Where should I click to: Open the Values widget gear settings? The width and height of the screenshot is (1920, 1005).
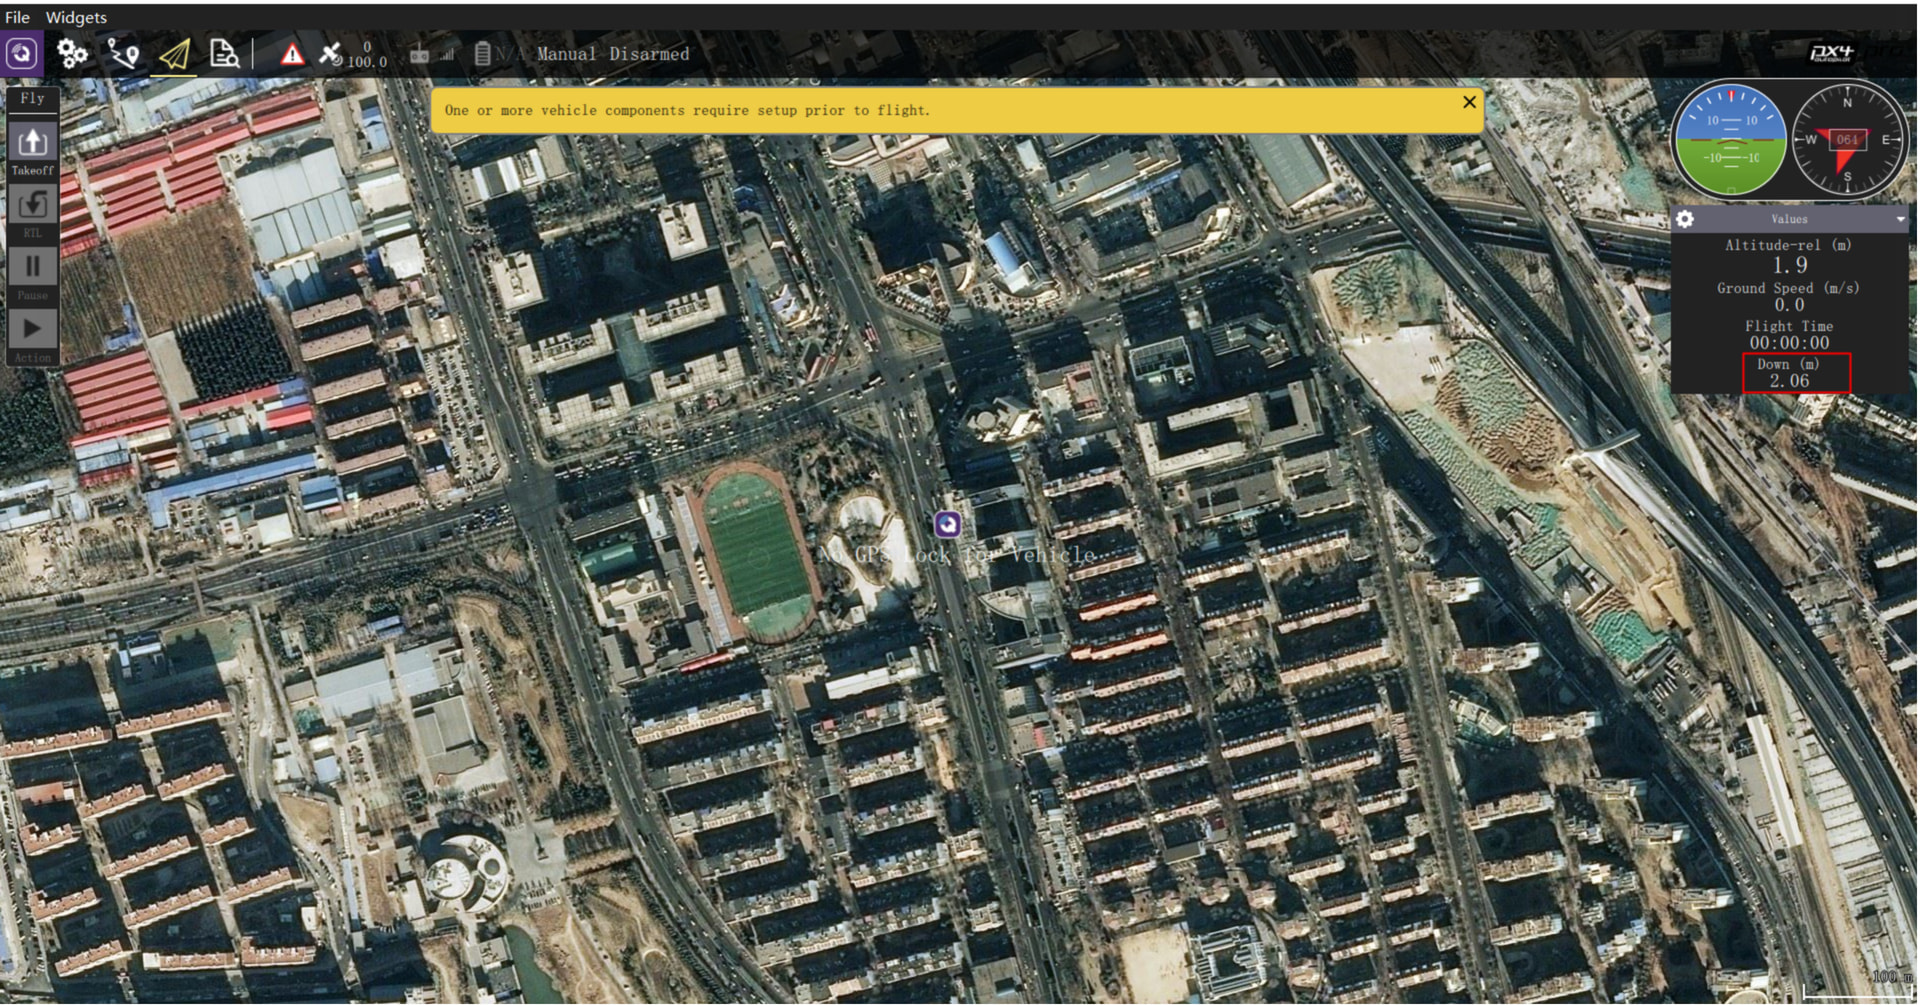[1685, 219]
